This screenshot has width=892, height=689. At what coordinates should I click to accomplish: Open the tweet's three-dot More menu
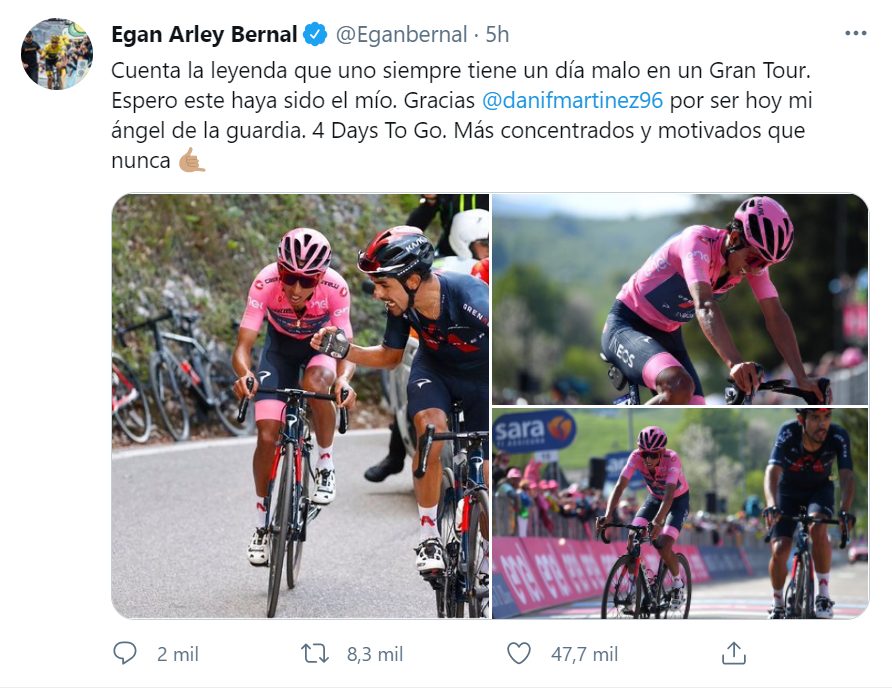[855, 33]
